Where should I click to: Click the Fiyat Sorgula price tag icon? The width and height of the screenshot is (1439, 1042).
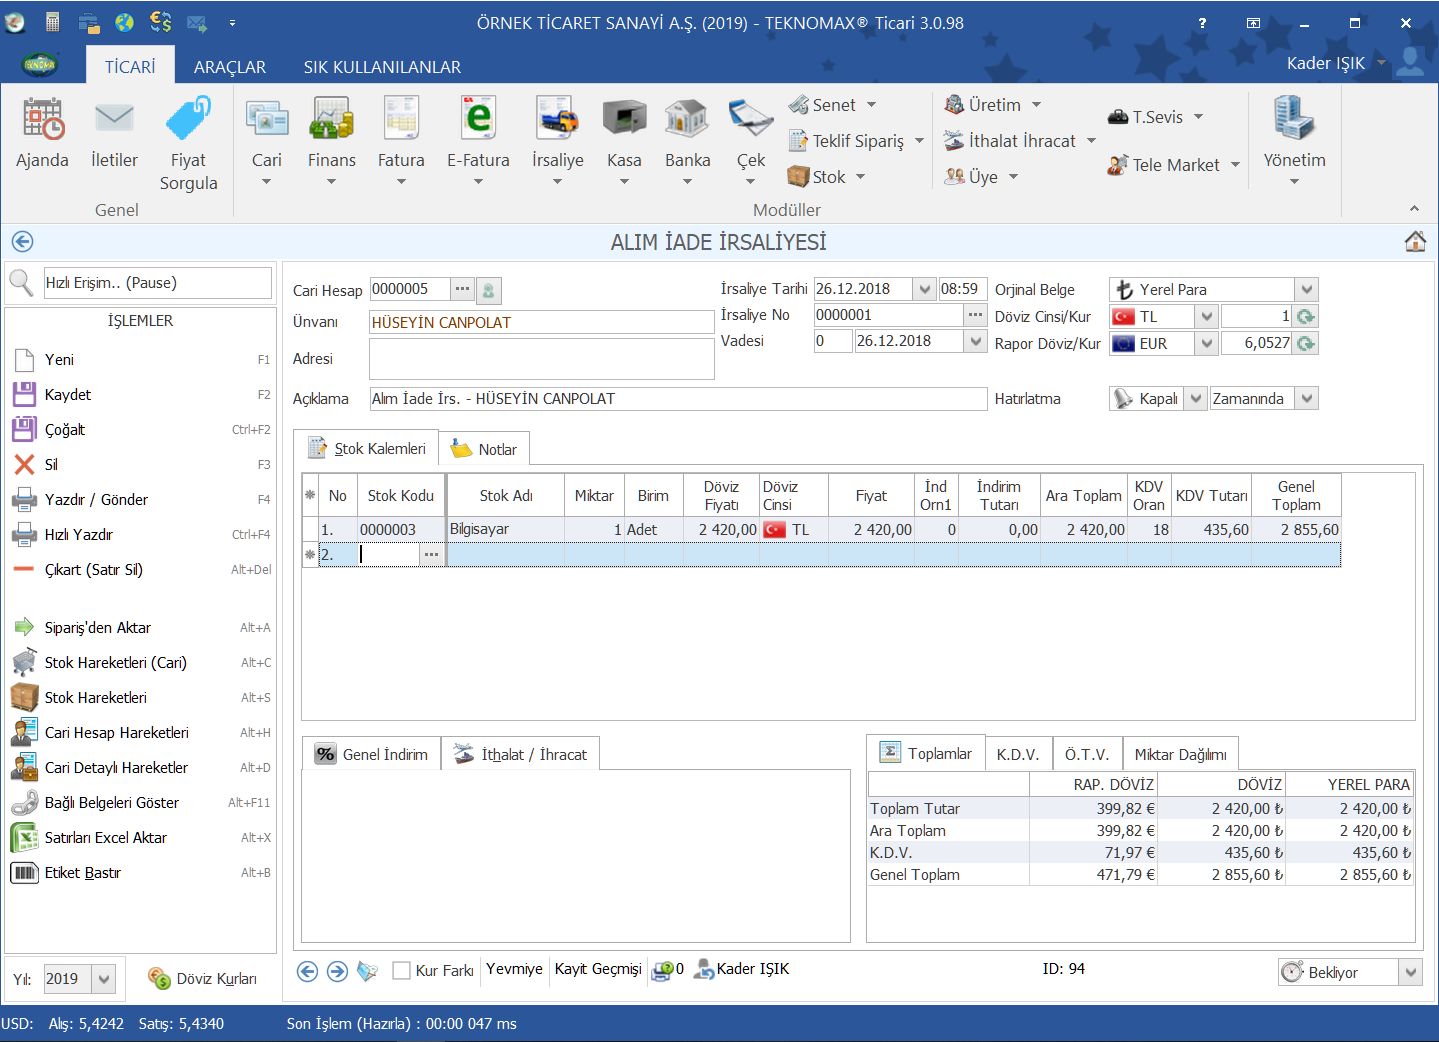(x=188, y=120)
